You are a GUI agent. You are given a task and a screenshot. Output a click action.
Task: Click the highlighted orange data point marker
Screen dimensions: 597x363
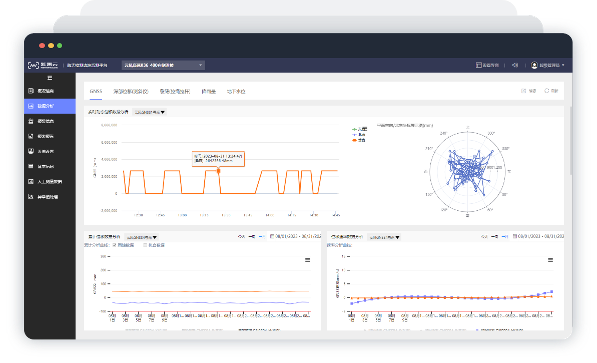(x=219, y=171)
